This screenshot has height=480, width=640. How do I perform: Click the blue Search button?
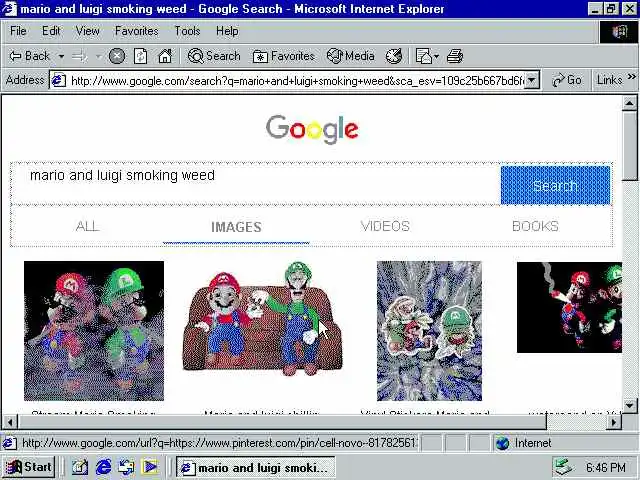[556, 185]
